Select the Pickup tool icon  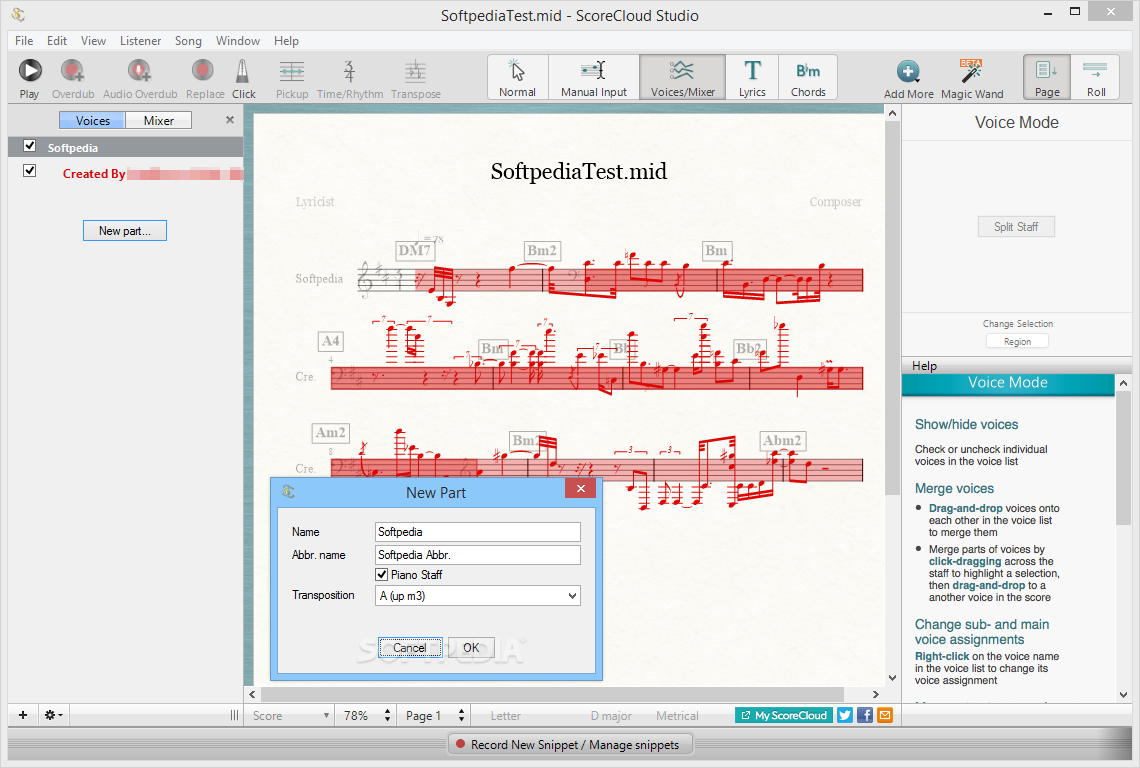click(x=292, y=71)
